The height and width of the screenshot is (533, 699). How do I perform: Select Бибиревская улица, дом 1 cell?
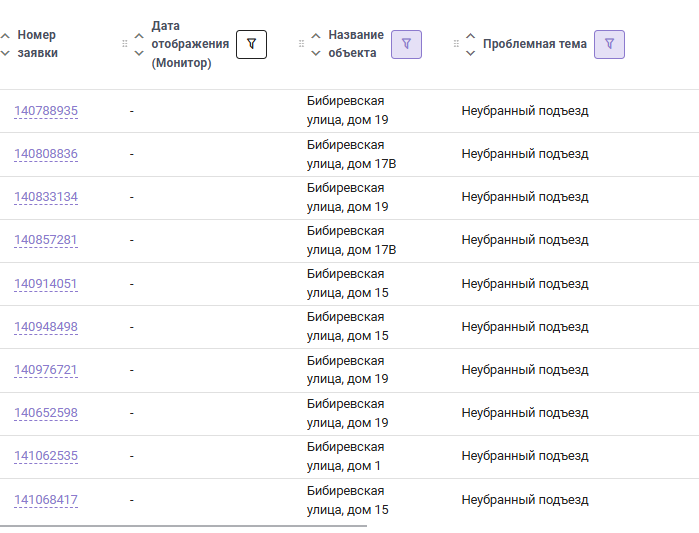345,456
